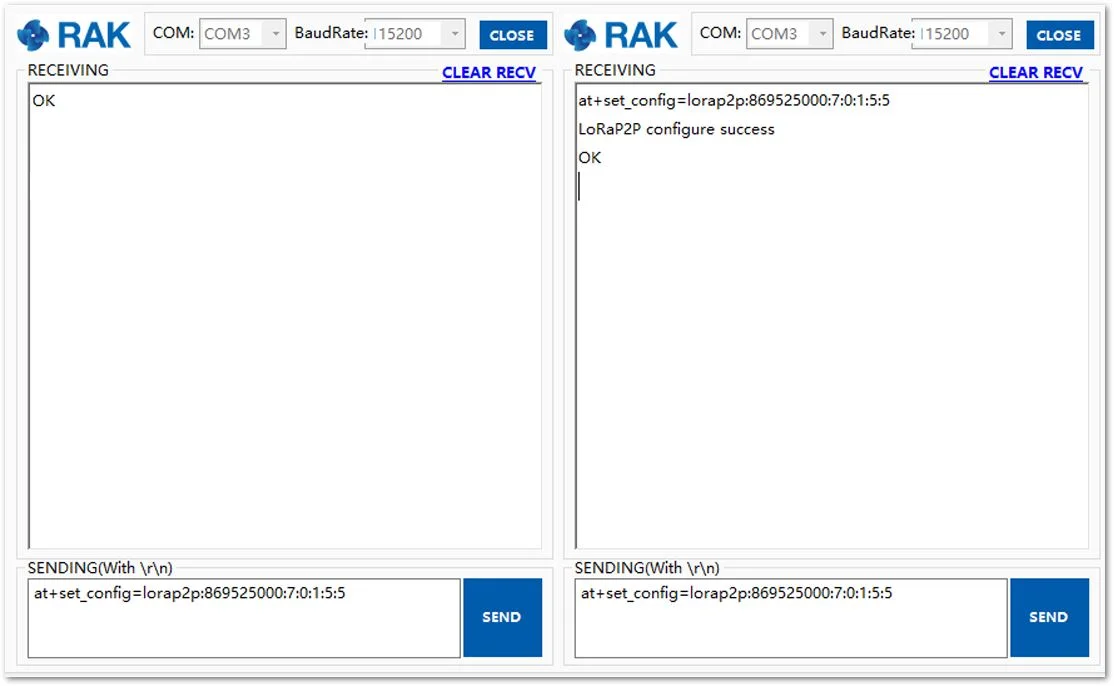Clear received data in left window
Screen dimensions: 1114x686
489,72
